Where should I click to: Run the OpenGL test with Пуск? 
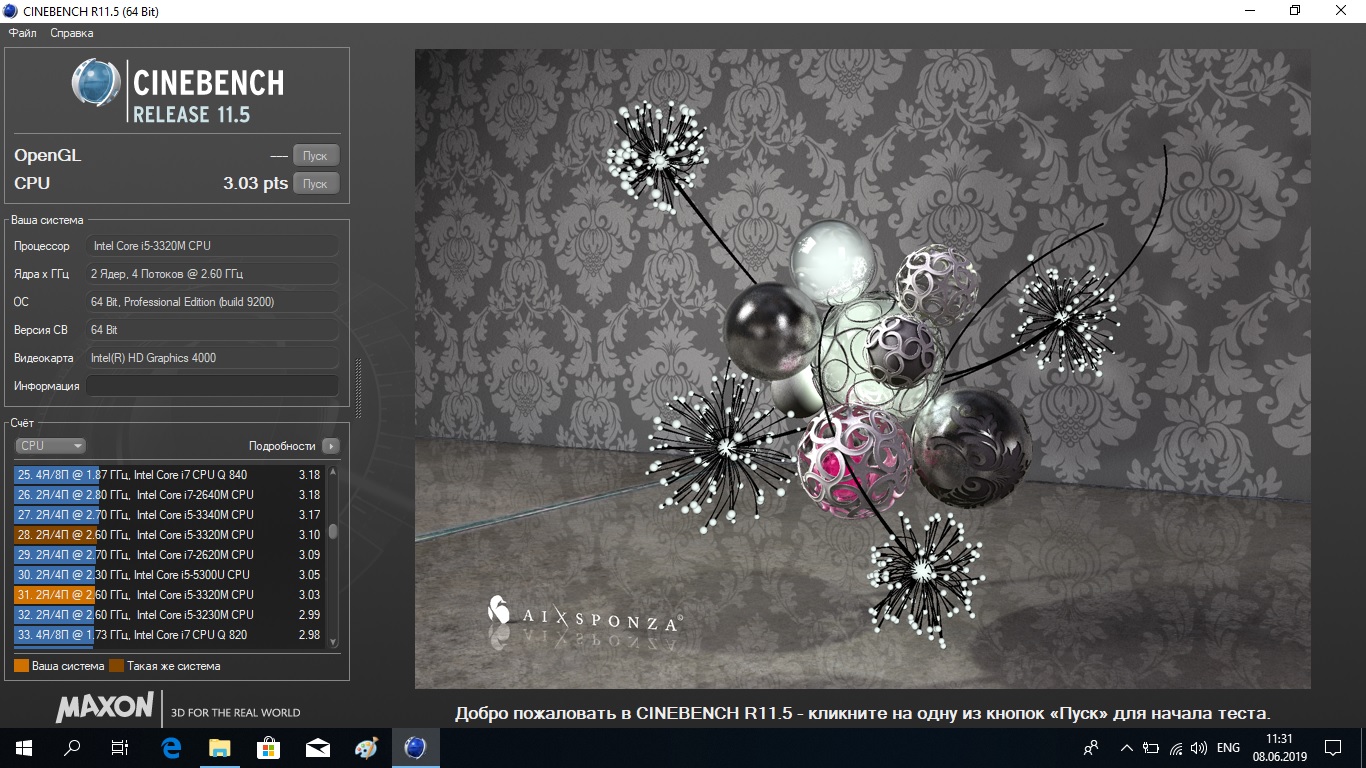[315, 156]
